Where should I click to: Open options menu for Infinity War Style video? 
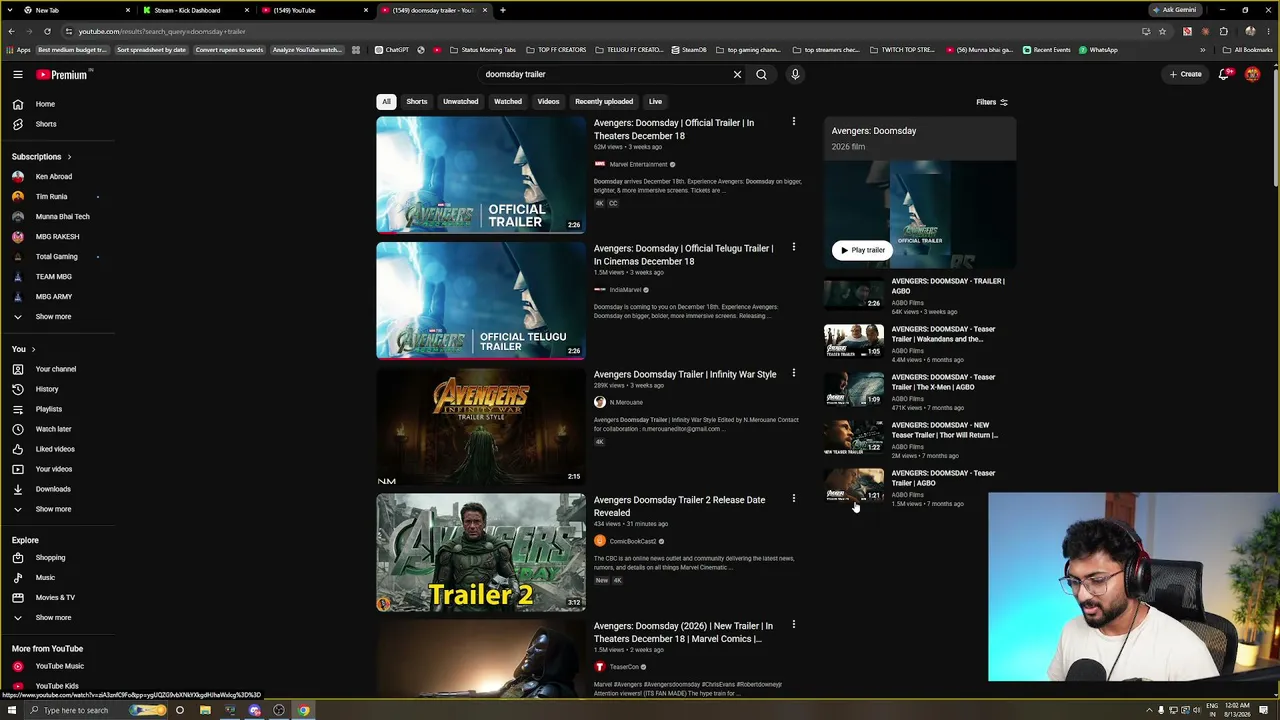pyautogui.click(x=794, y=373)
